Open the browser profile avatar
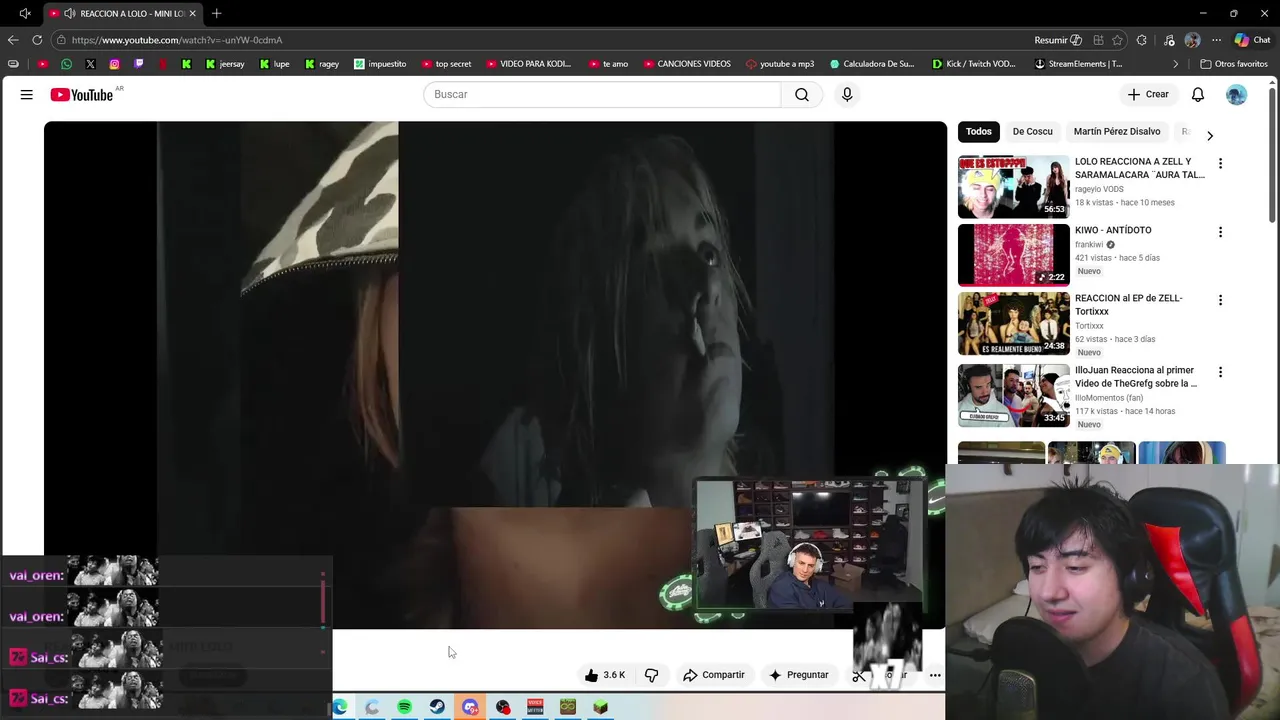Screen dimensions: 1280x720 (1192, 40)
